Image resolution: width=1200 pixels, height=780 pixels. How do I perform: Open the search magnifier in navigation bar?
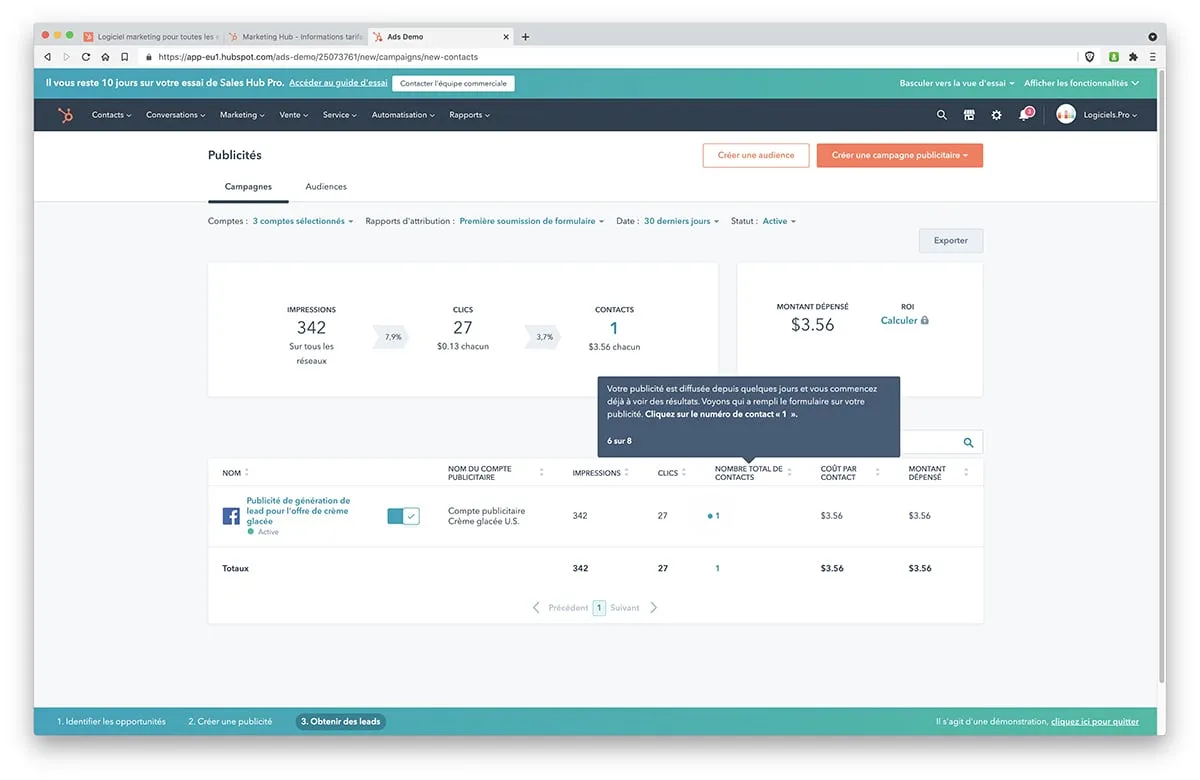[941, 115]
